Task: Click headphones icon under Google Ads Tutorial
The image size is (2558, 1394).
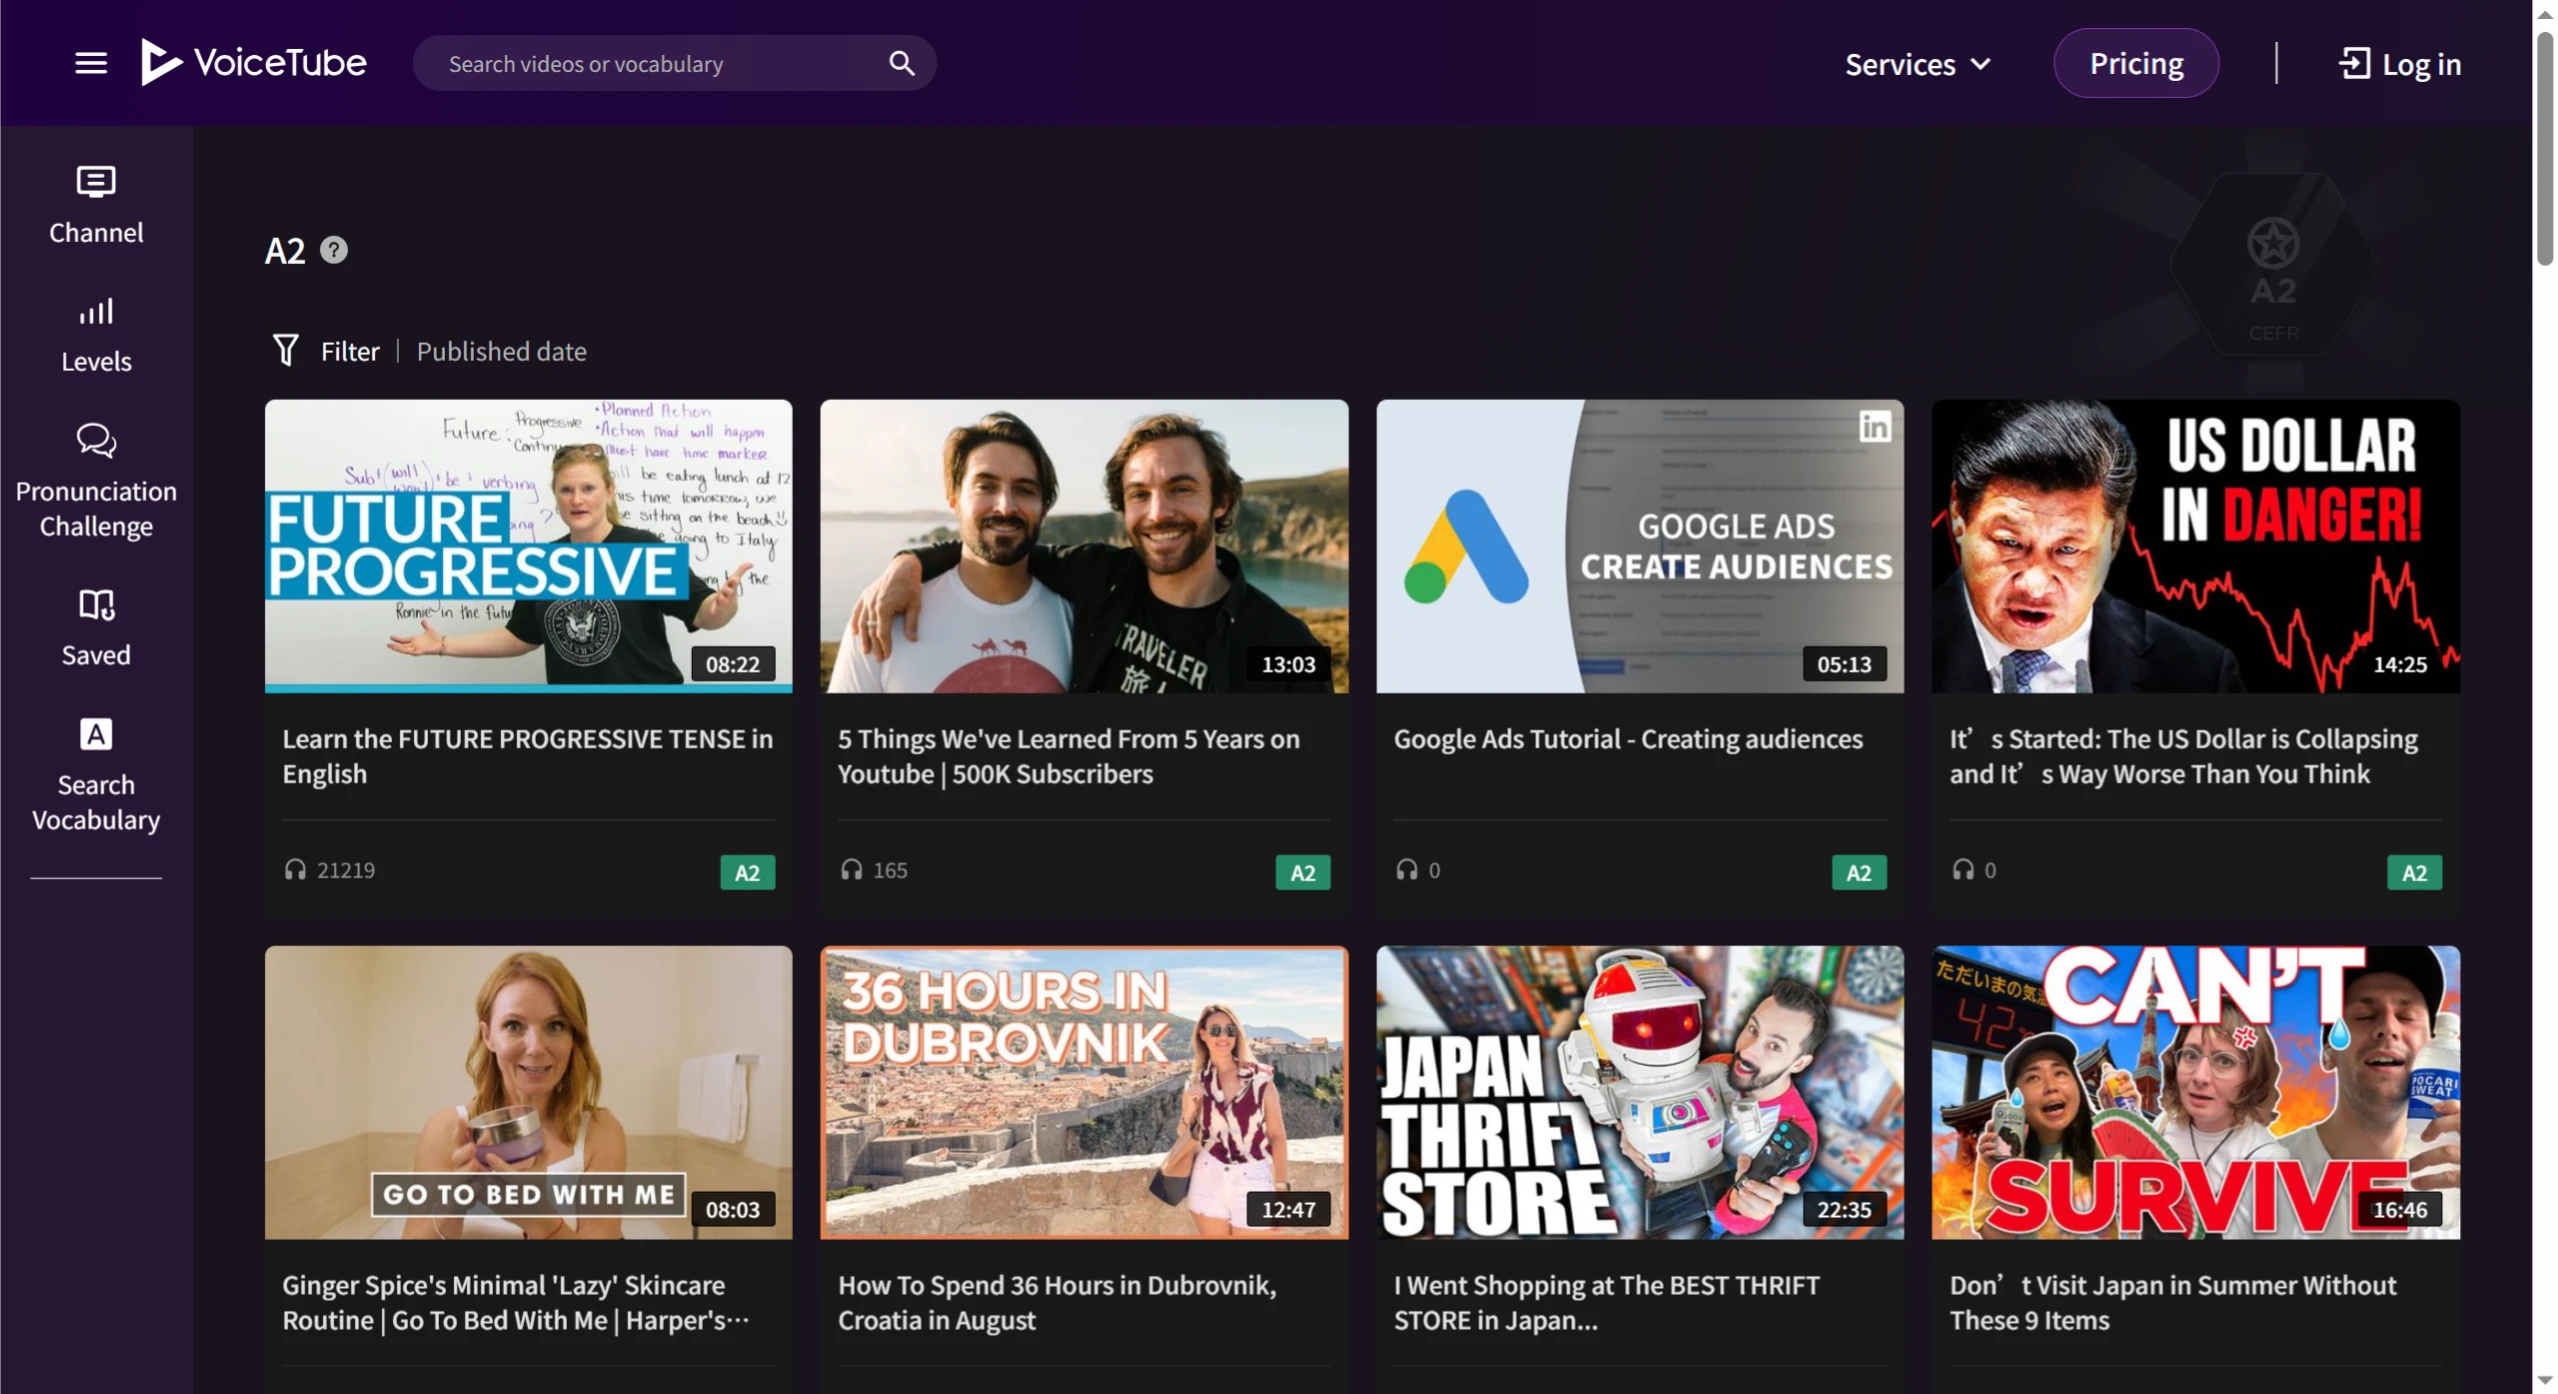Action: pyautogui.click(x=1407, y=869)
